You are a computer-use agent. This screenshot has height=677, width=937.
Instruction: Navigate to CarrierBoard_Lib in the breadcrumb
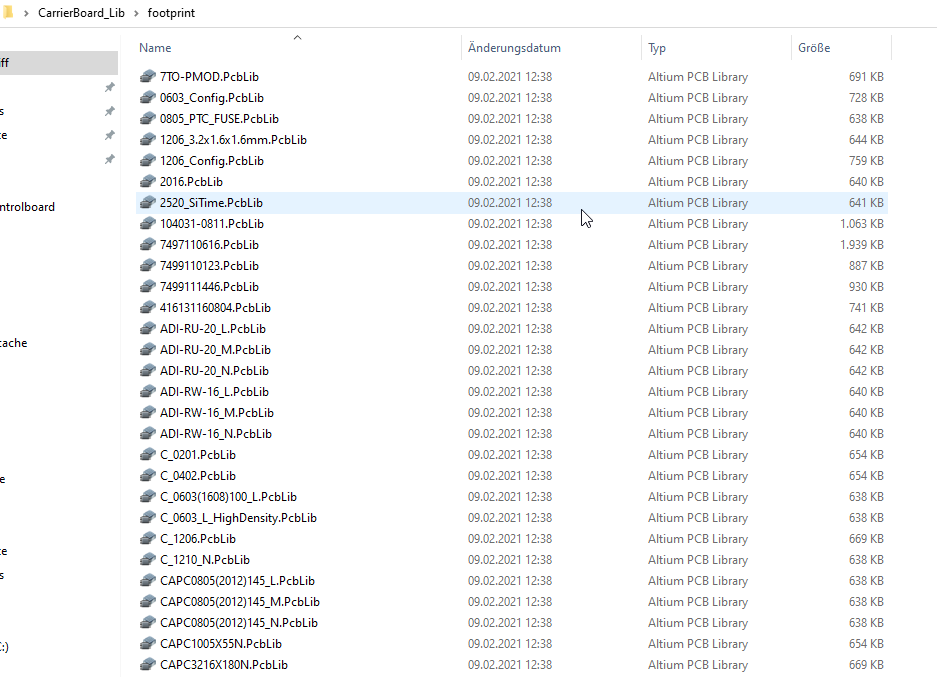[82, 14]
